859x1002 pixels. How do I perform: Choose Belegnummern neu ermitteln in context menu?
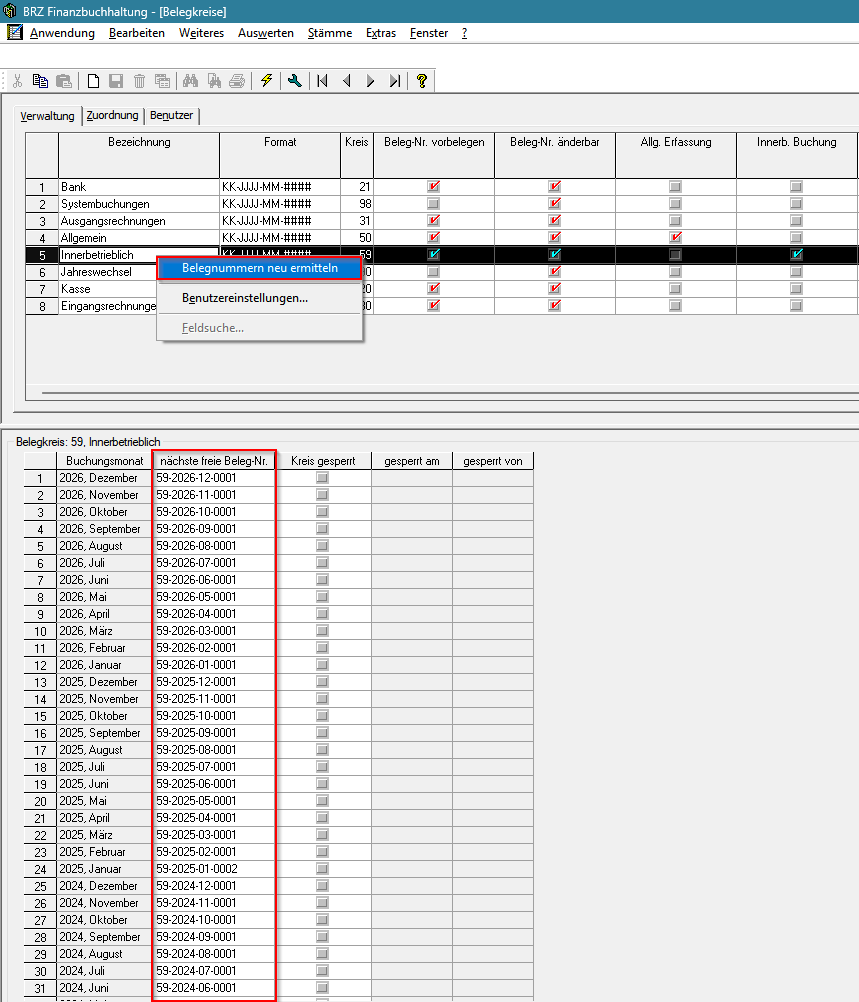259,268
